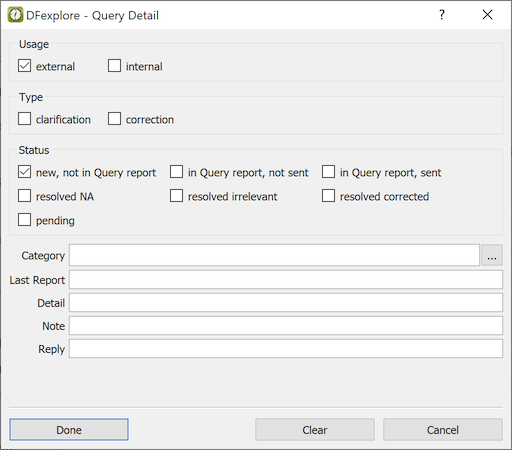Viewport: 512px width, 450px height.
Task: Tick the clarification type checkbox
Action: click(x=24, y=119)
